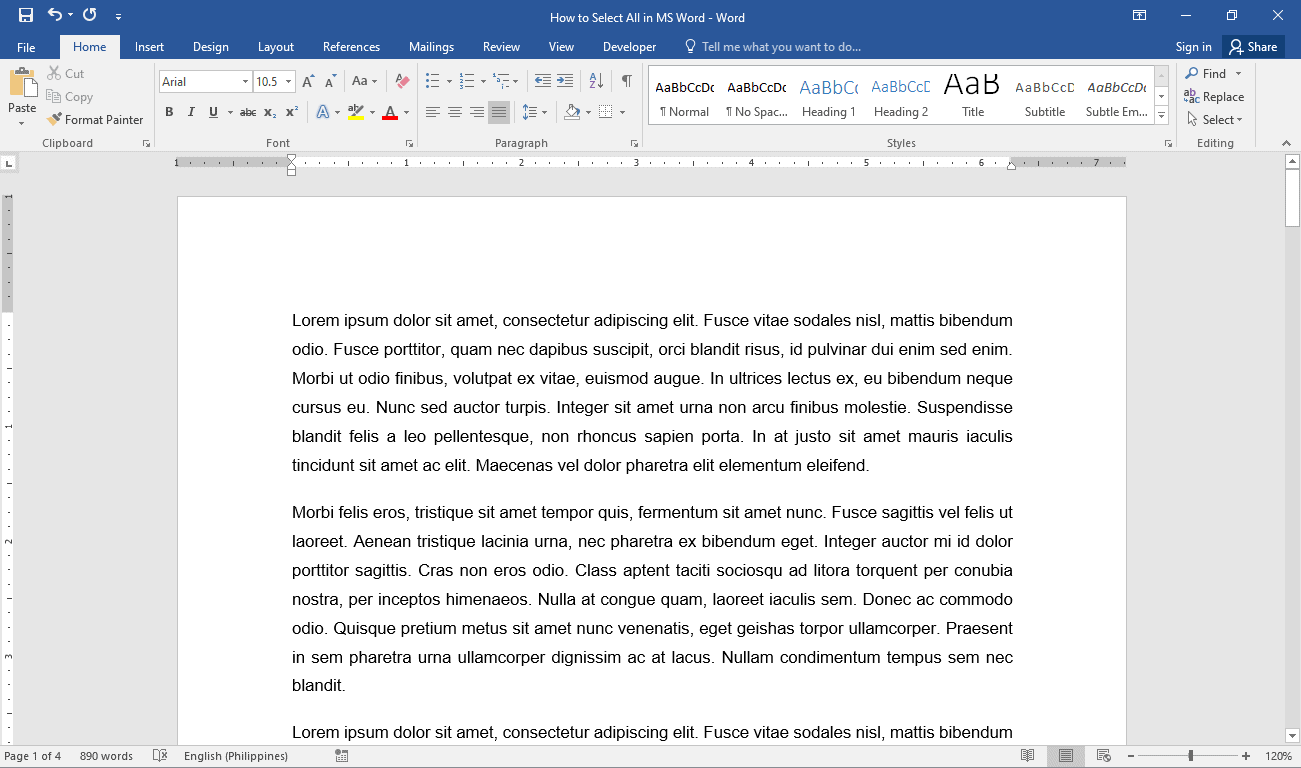This screenshot has width=1301, height=768.
Task: Click the Format Painter tool
Action: pos(95,119)
